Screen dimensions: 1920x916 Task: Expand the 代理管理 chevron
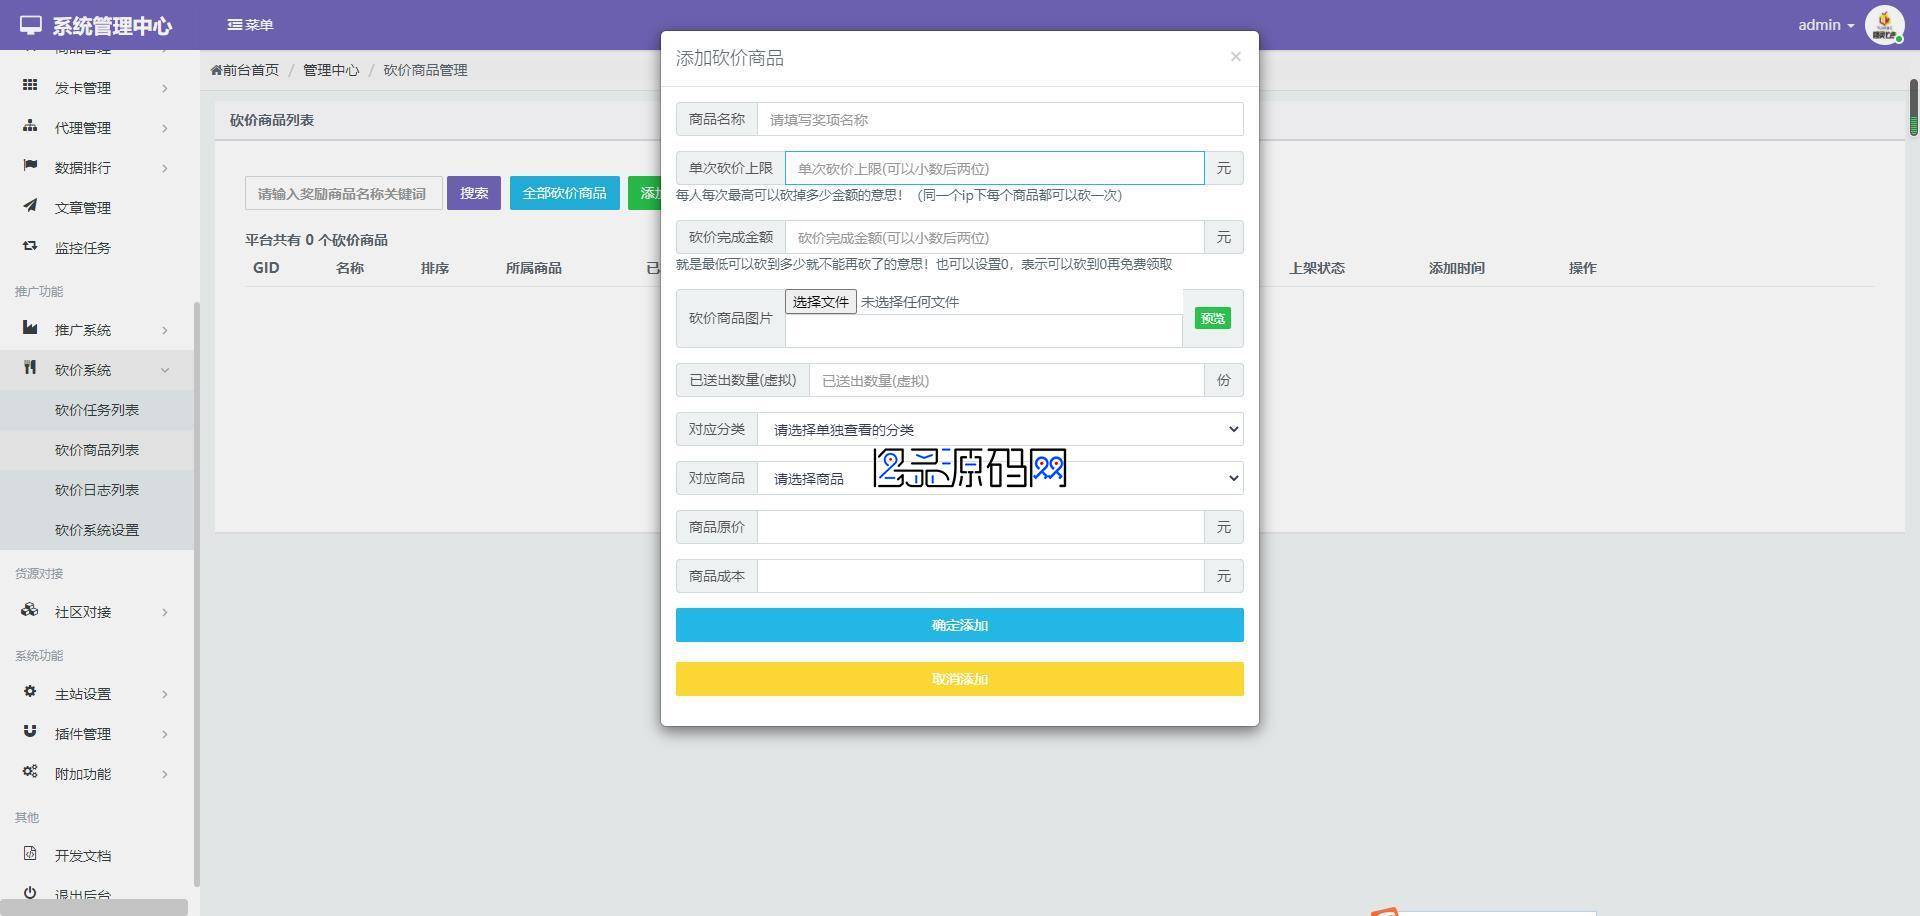pos(165,129)
